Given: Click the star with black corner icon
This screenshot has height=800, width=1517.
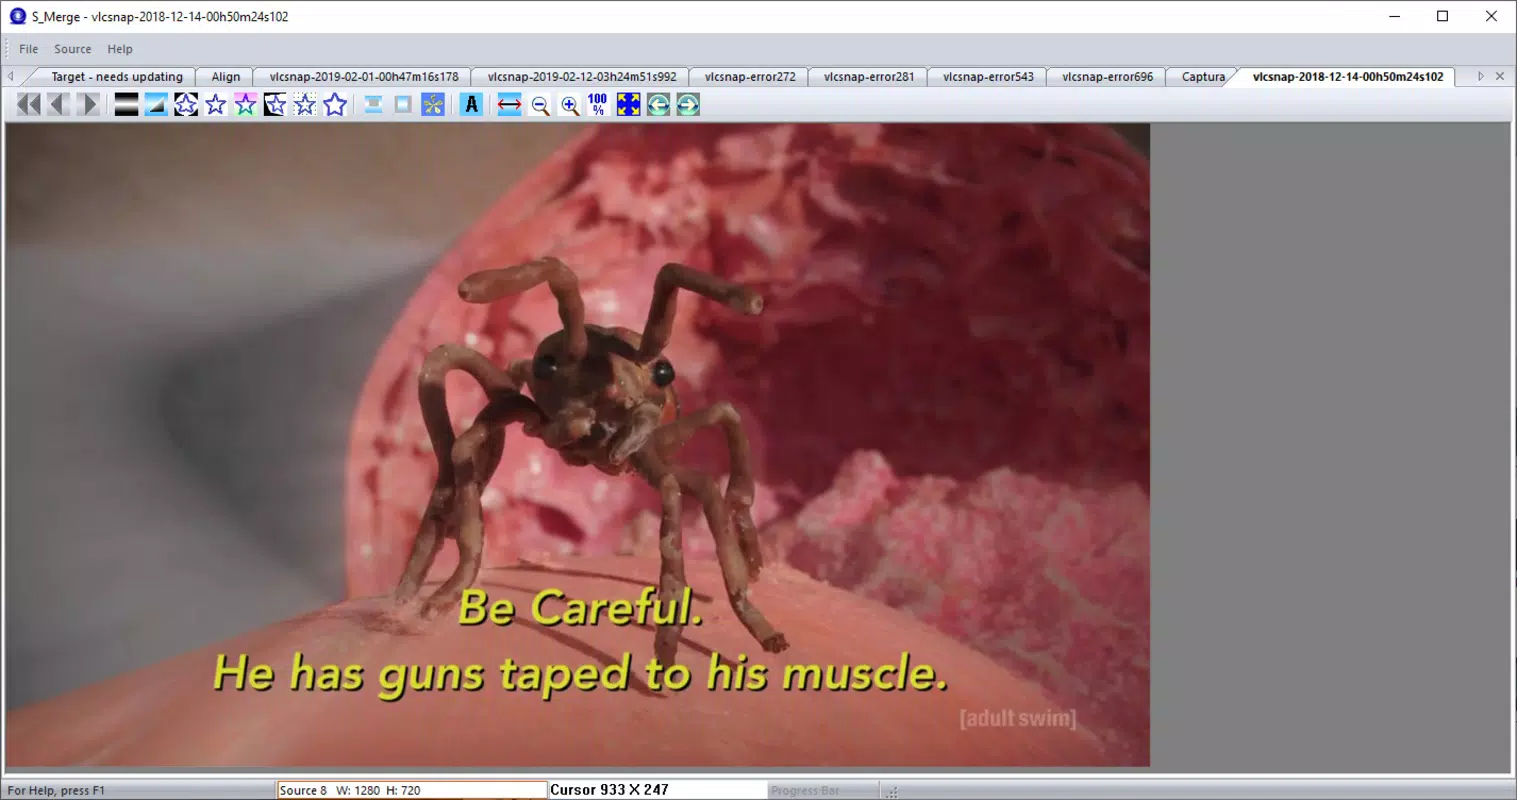Looking at the screenshot, I should point(275,104).
